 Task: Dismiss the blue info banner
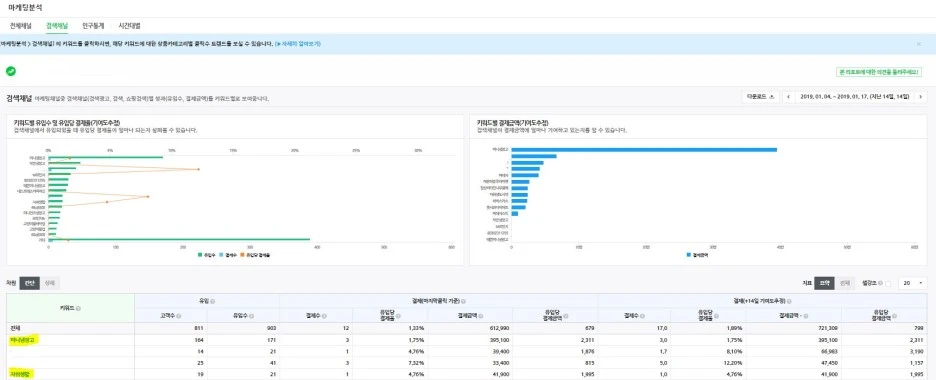(x=919, y=44)
